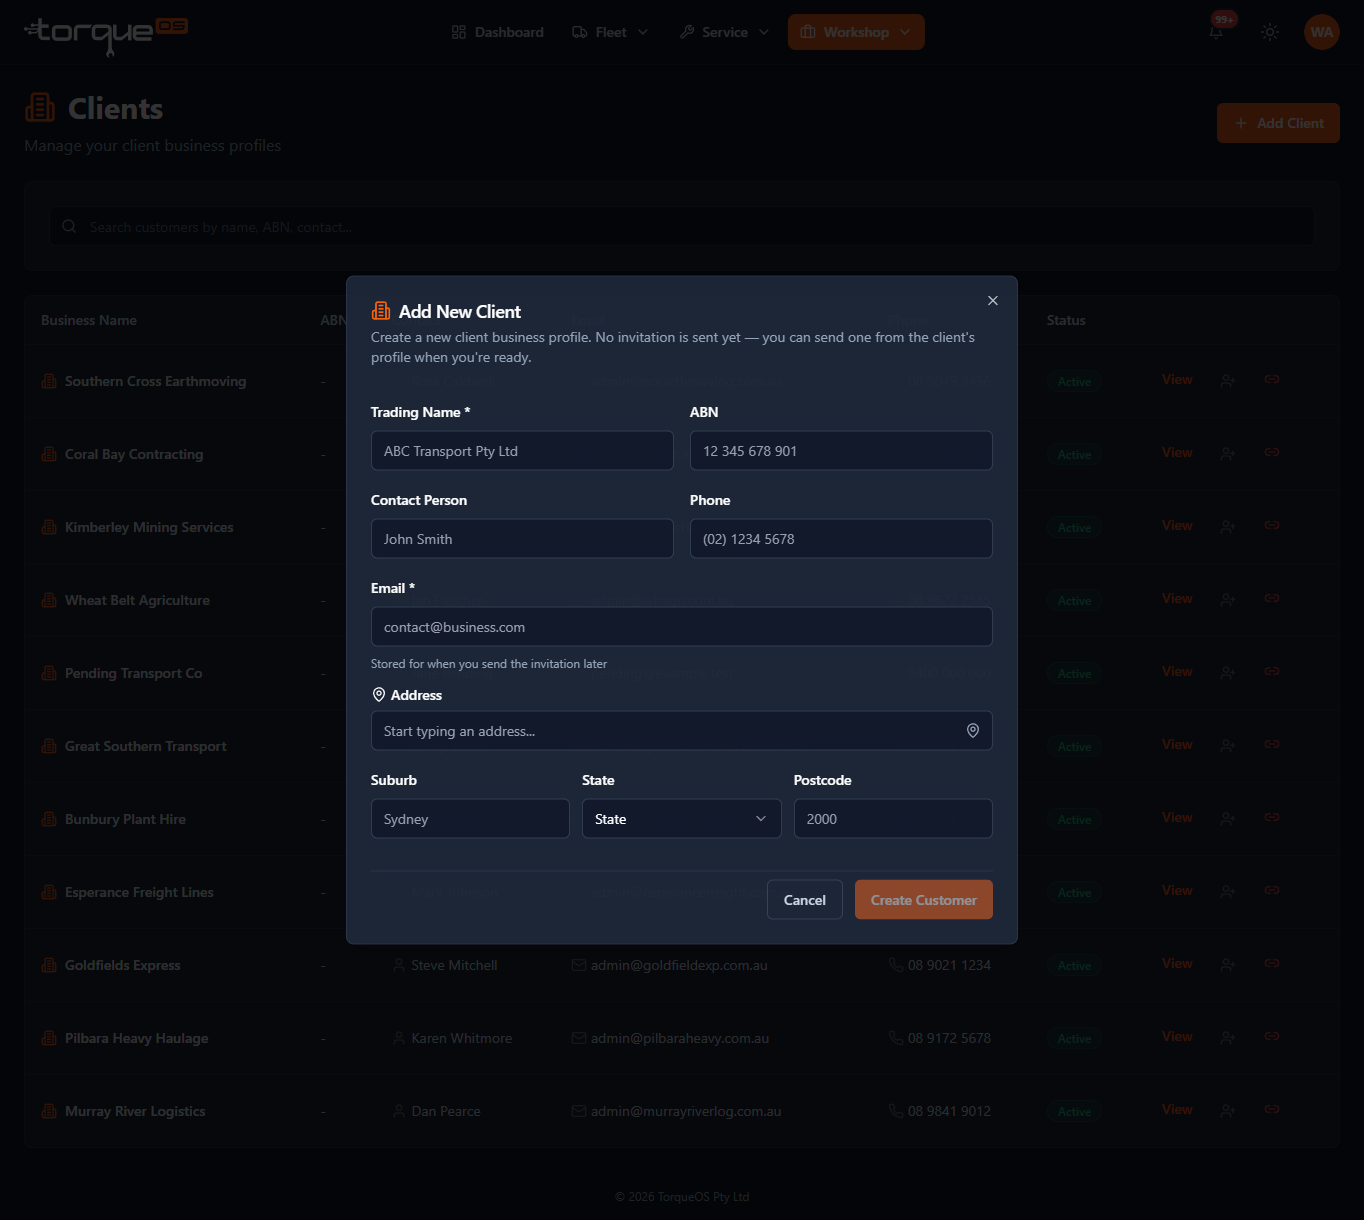The height and width of the screenshot is (1220, 1364).
Task: Click the customer search field
Action: [682, 227]
